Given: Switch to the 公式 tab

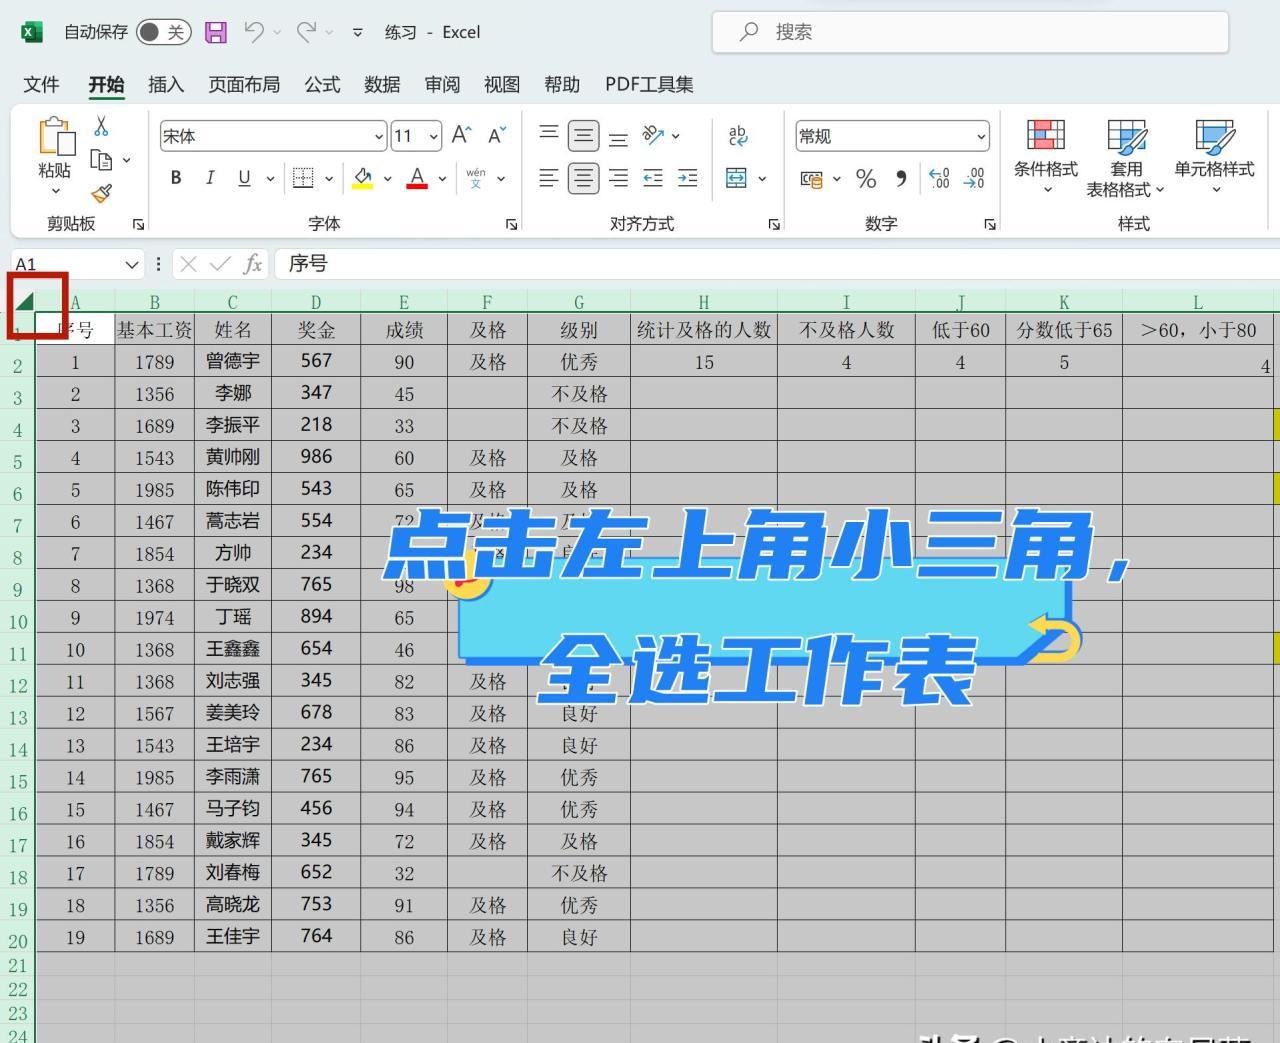Looking at the screenshot, I should tap(322, 84).
